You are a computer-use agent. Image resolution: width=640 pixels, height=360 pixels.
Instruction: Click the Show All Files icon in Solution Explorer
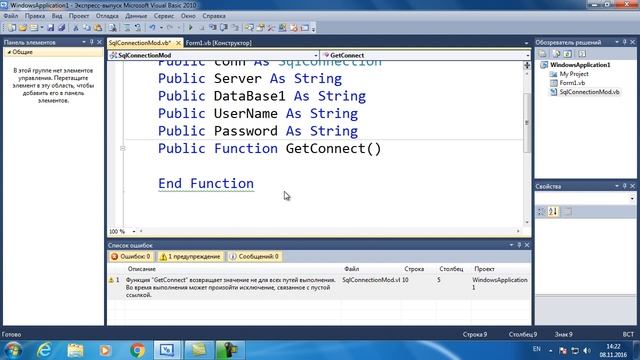tap(556, 54)
